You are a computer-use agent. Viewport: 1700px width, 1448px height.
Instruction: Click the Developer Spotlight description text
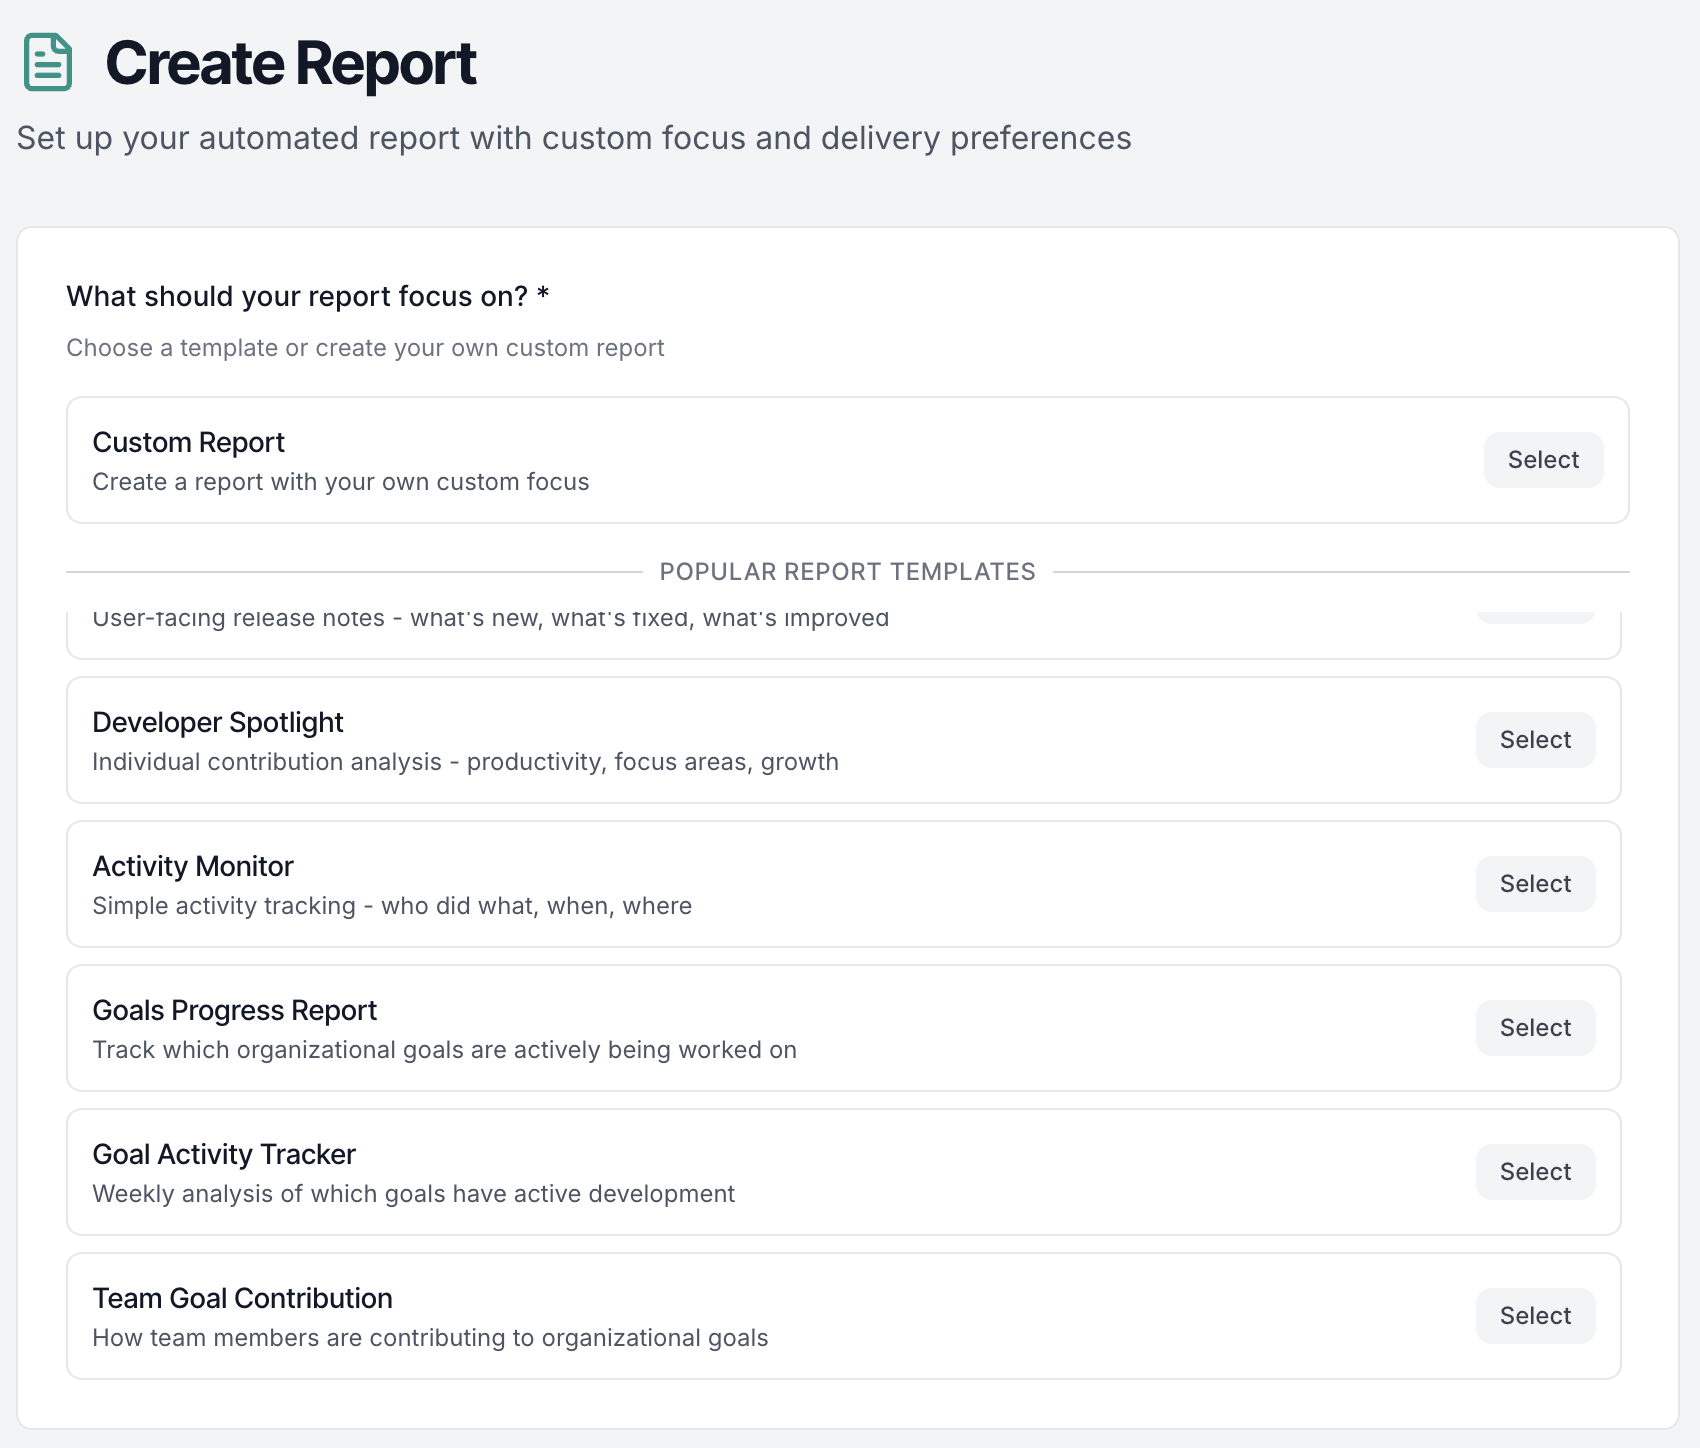point(465,761)
